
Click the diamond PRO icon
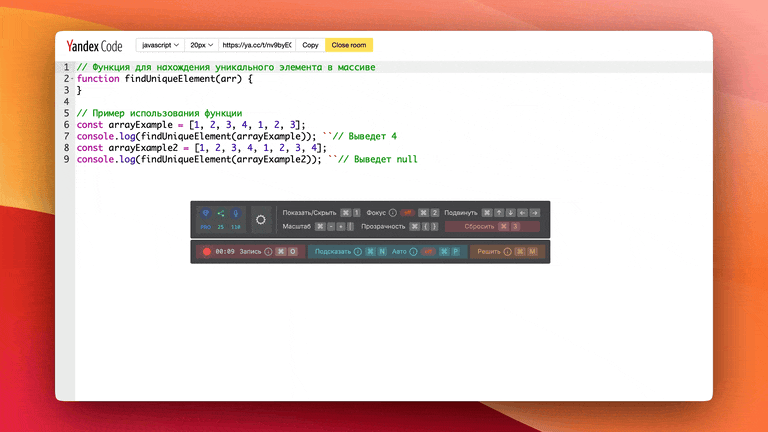tap(205, 213)
